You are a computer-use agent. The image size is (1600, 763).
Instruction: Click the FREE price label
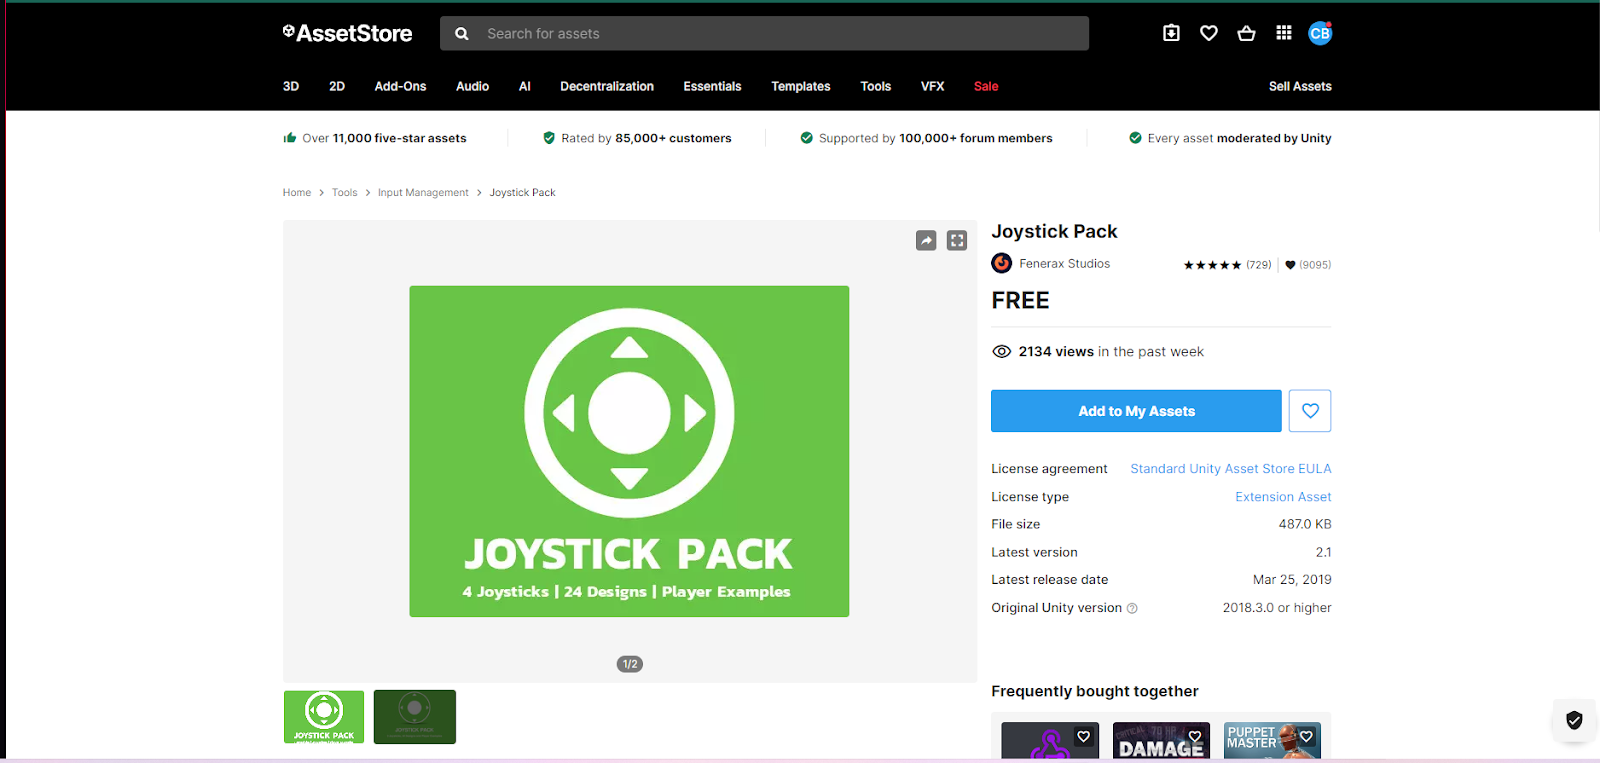pos(1020,301)
